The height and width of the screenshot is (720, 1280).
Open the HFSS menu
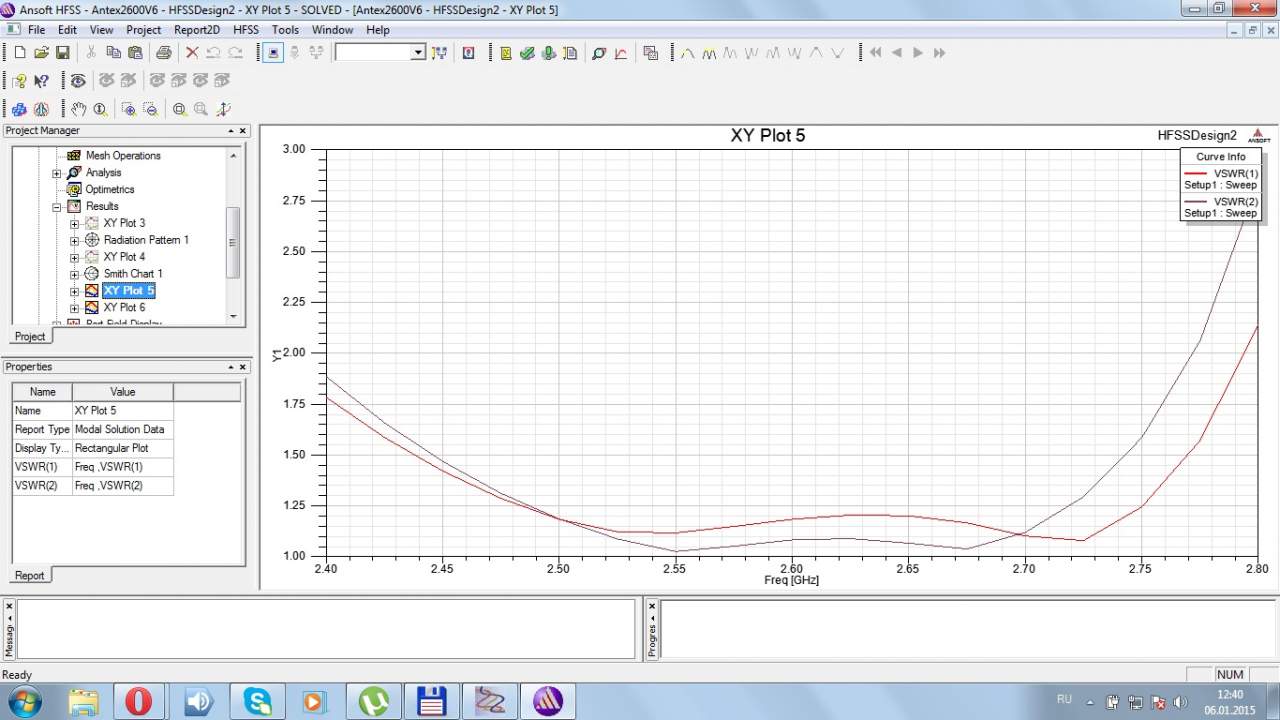(x=245, y=30)
